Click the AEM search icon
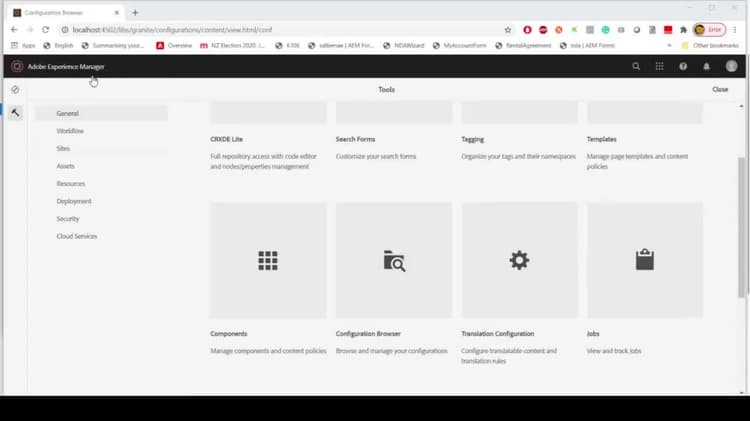This screenshot has width=750, height=421. click(636, 66)
